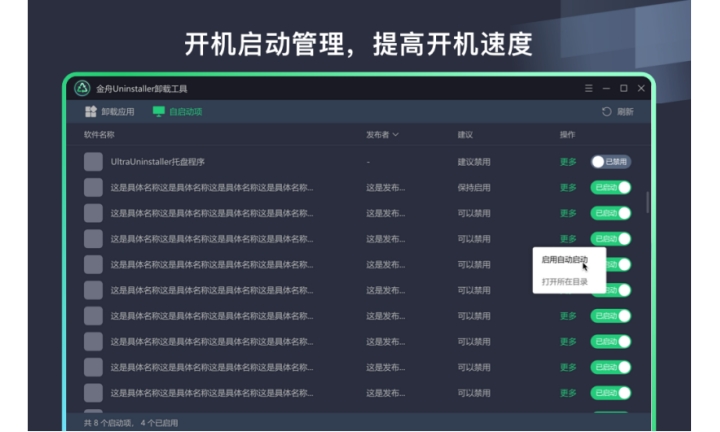720x432 pixels.
Task: Click the vertical scrollbar of the list
Action: coord(647,200)
